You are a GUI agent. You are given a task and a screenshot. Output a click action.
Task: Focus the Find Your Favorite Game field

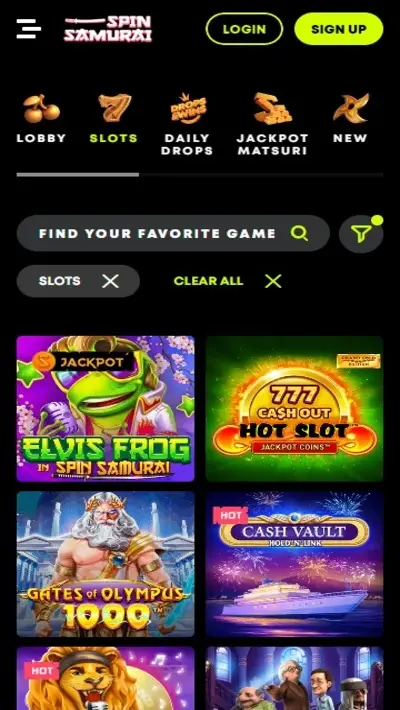(x=173, y=233)
